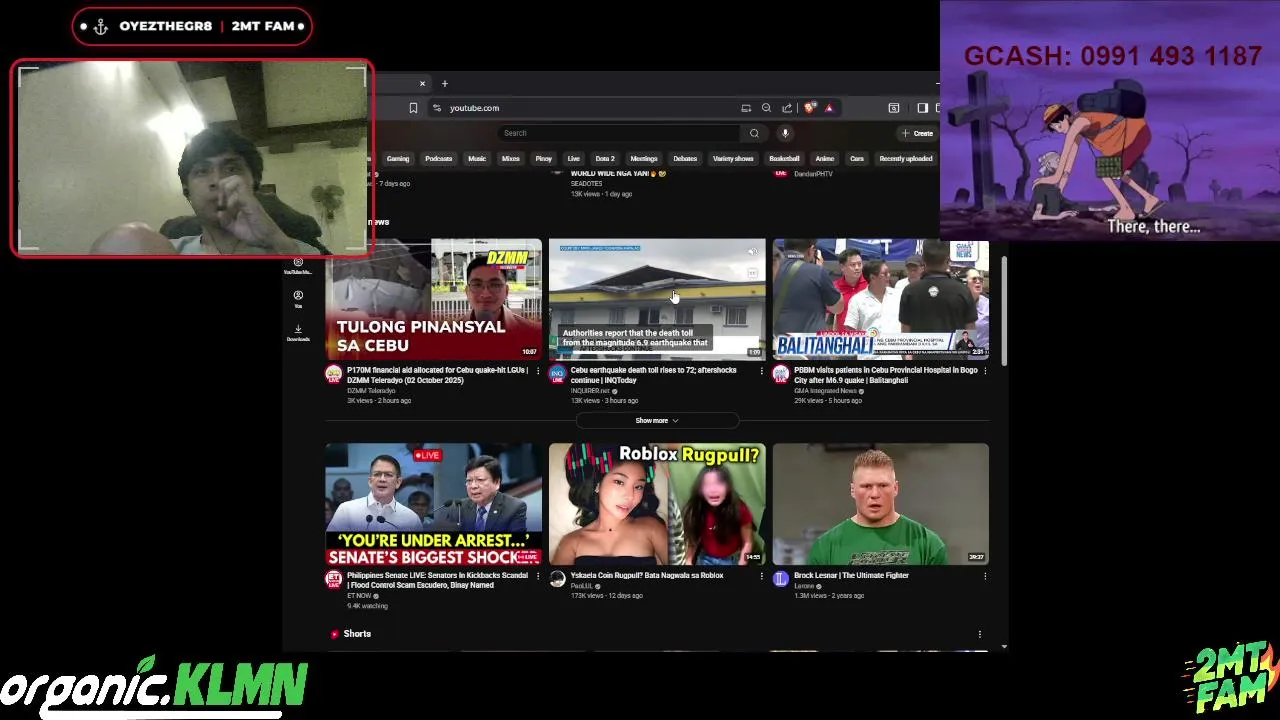
Task: Open Cebu earthquake death toll rises title
Action: click(654, 375)
